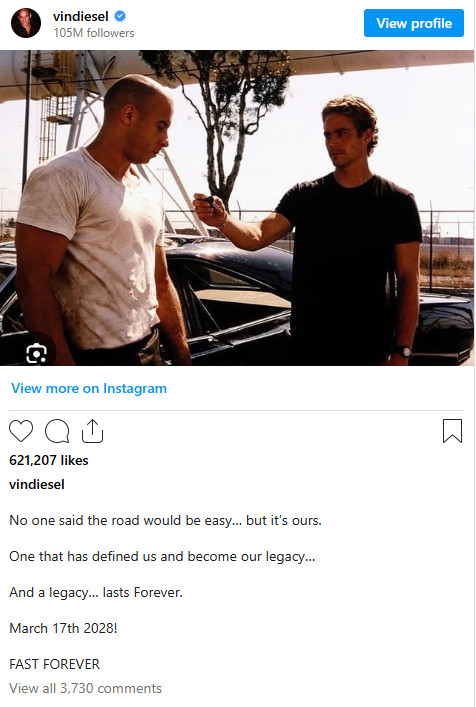Screen dimensions: 476x707
Task: Click the post photo of two men
Action: [237, 208]
